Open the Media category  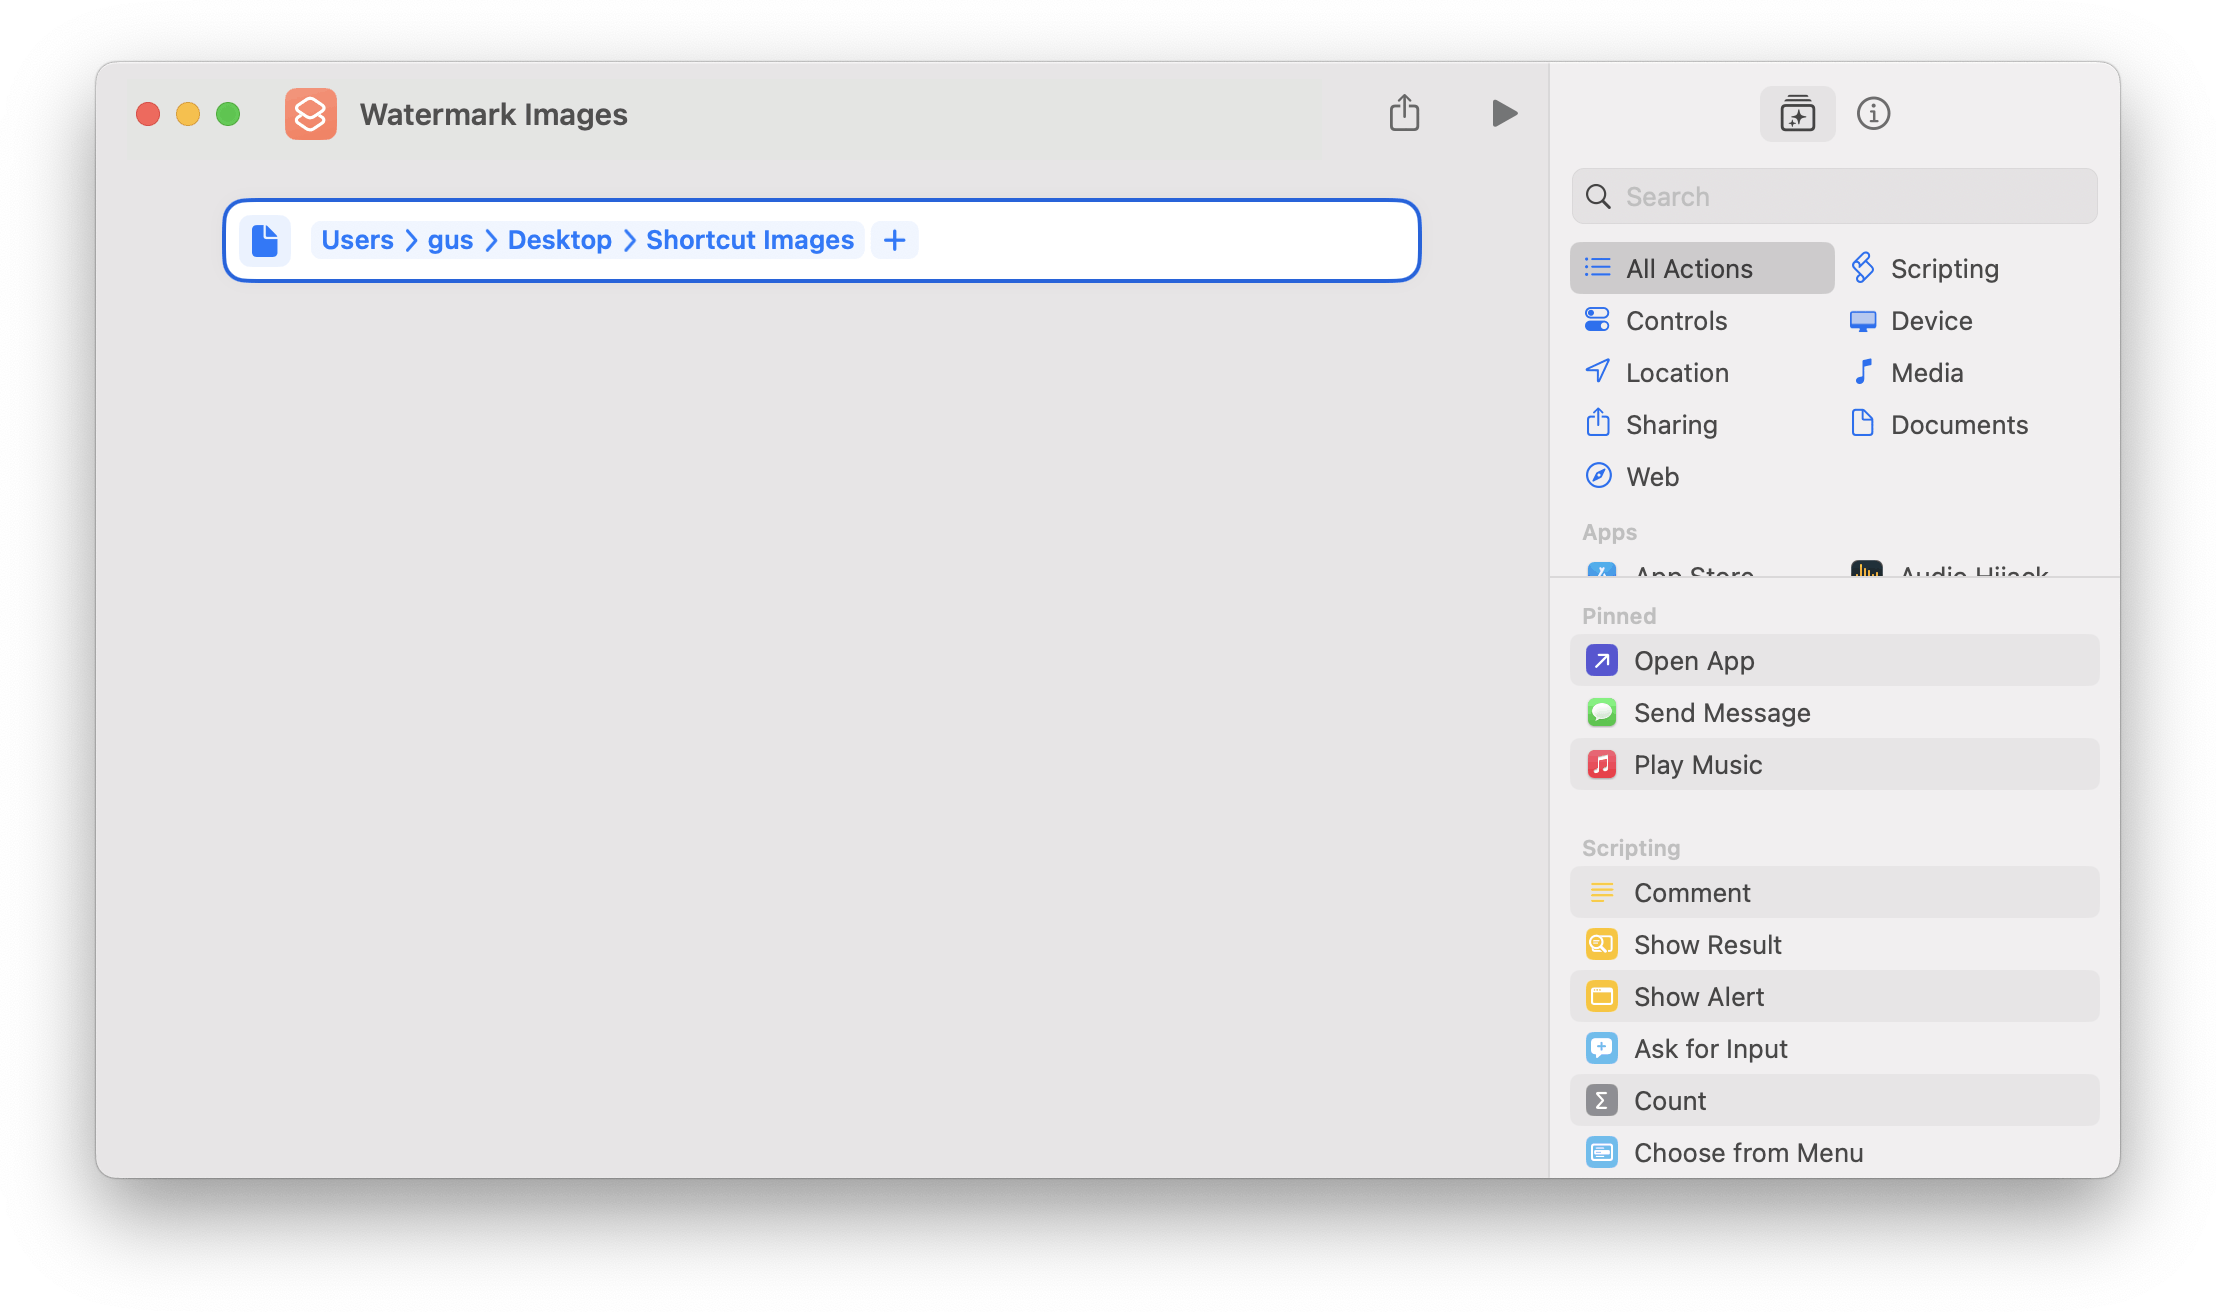coord(1926,373)
